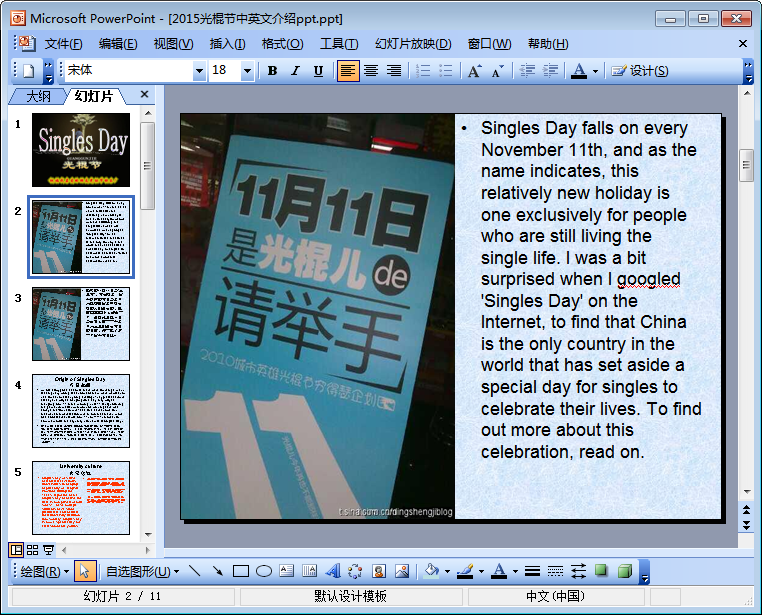Open the line color dropdown arrow
This screenshot has width=762, height=615.
pyautogui.click(x=481, y=572)
